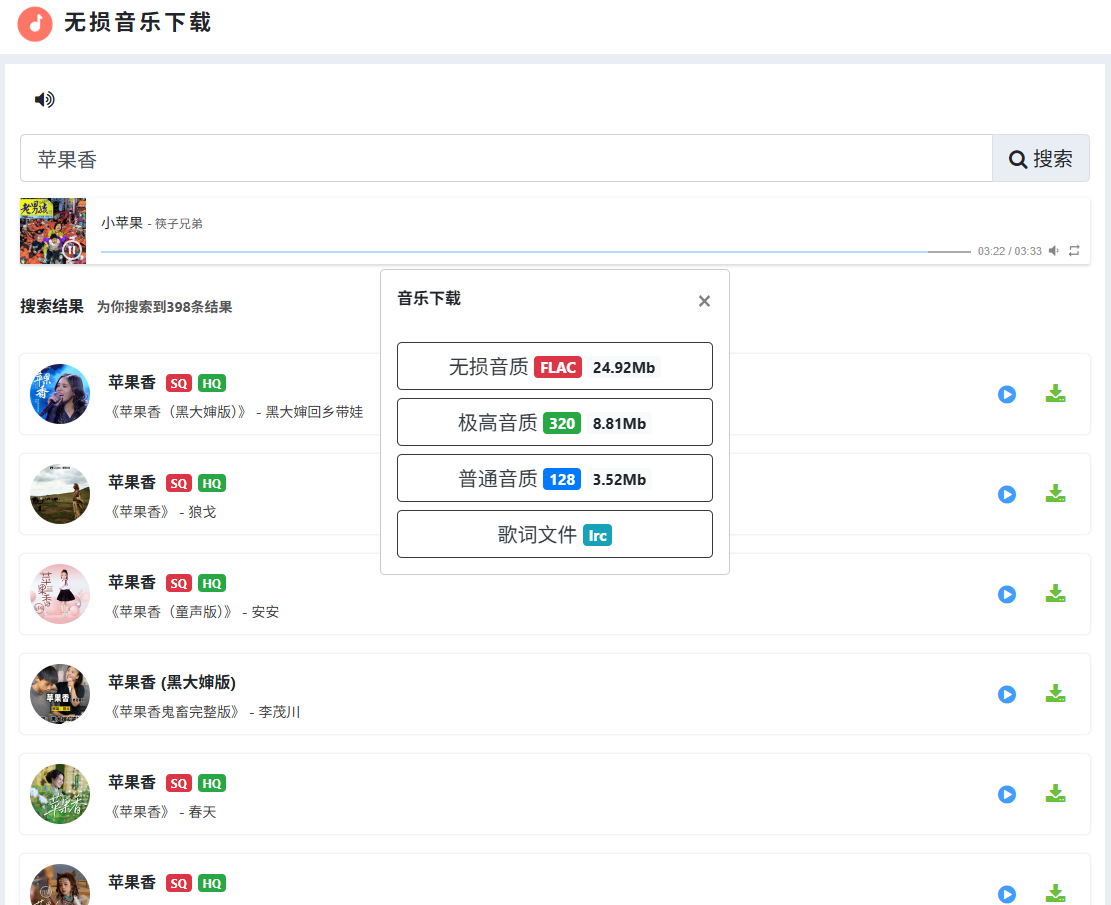Select 普通音质 128 download option
The image size is (1111, 905).
tap(554, 478)
